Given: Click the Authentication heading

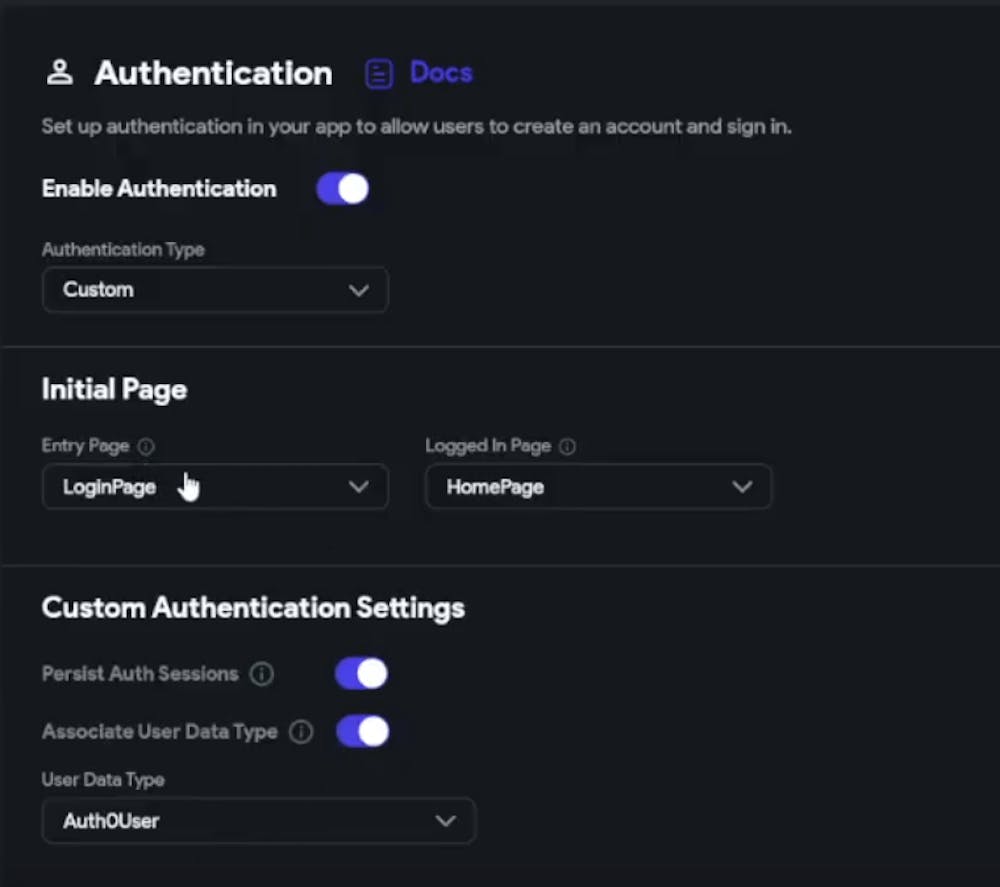Looking at the screenshot, I should (x=213, y=72).
